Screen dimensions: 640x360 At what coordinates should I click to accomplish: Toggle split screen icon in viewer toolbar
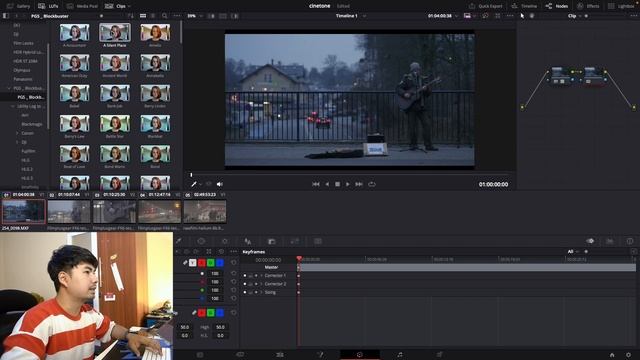[x=223, y=16]
